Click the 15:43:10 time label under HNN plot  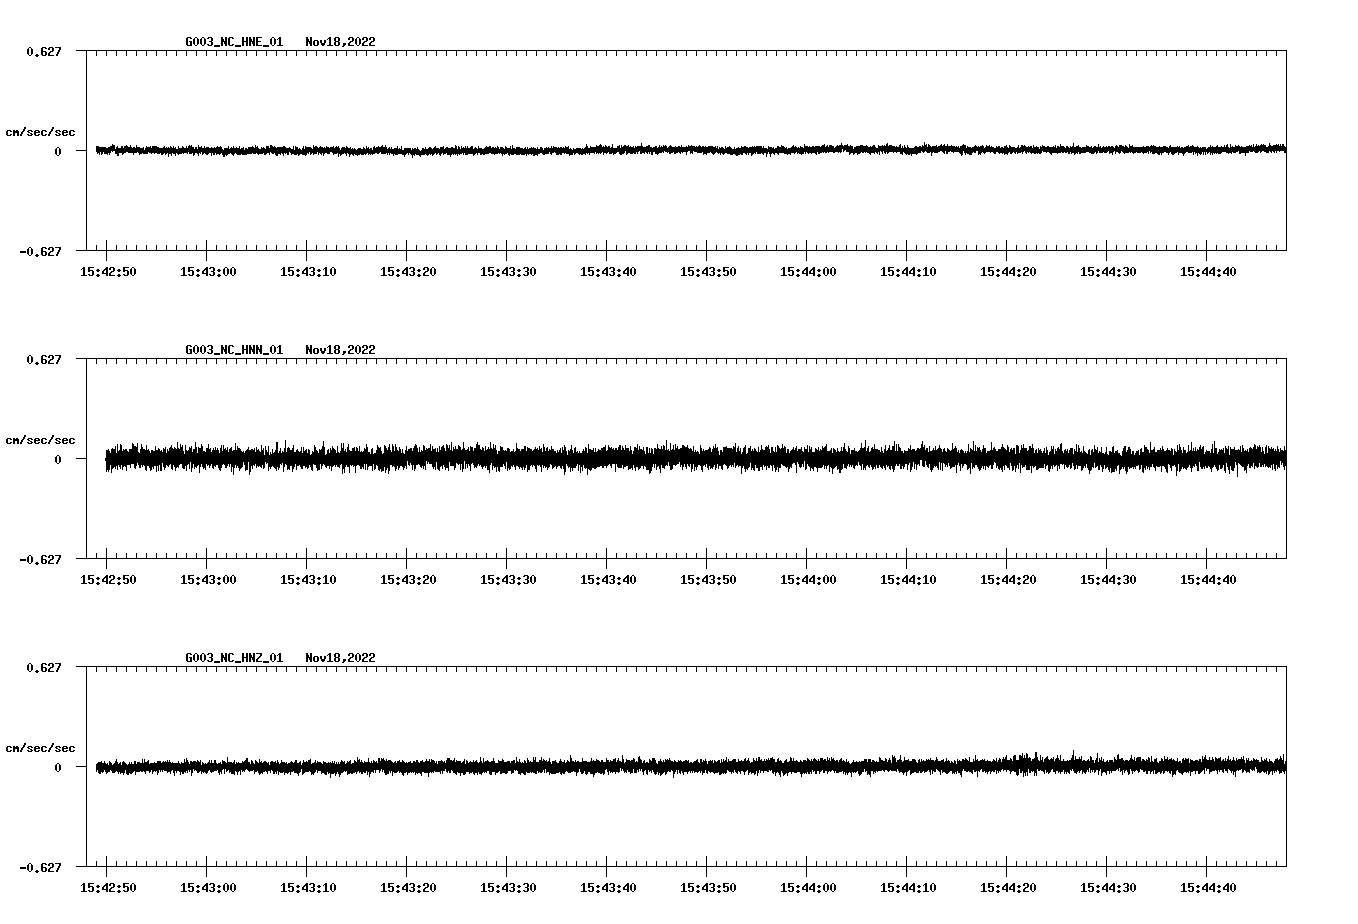(x=308, y=580)
